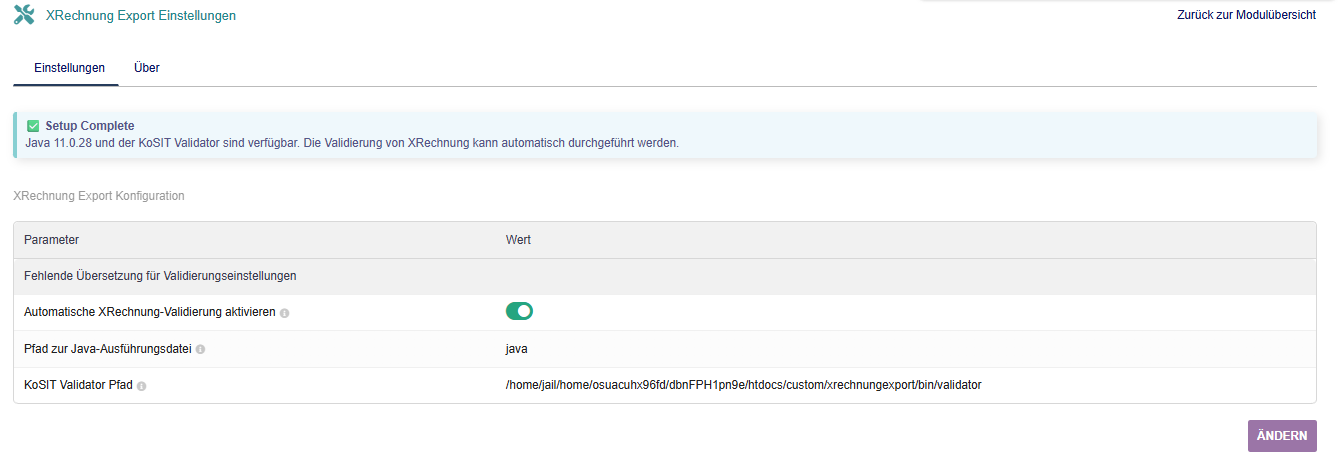1338x467 pixels.
Task: Click the Fehlende Übersetzung section row
Action: coord(665,276)
